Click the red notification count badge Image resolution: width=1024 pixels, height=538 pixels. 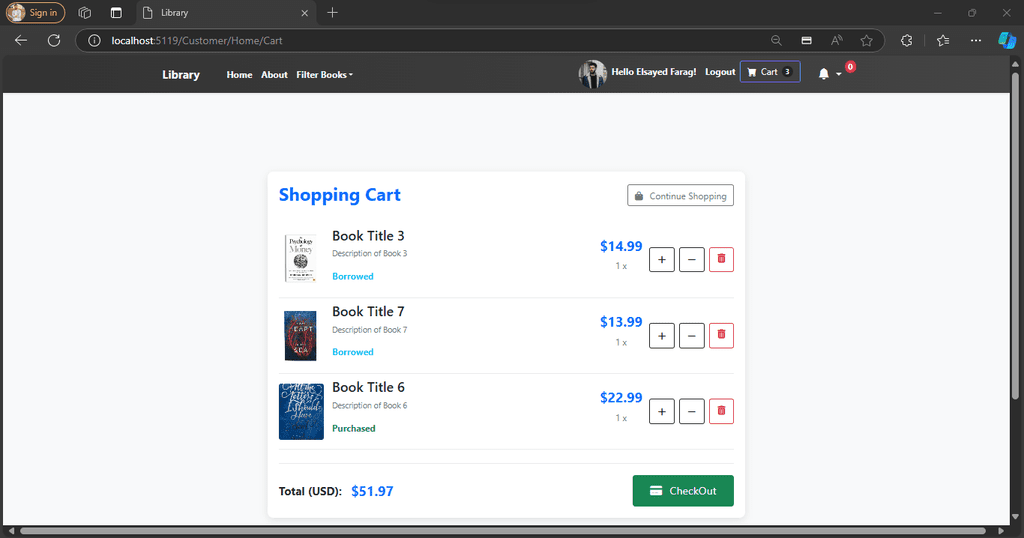(850, 67)
